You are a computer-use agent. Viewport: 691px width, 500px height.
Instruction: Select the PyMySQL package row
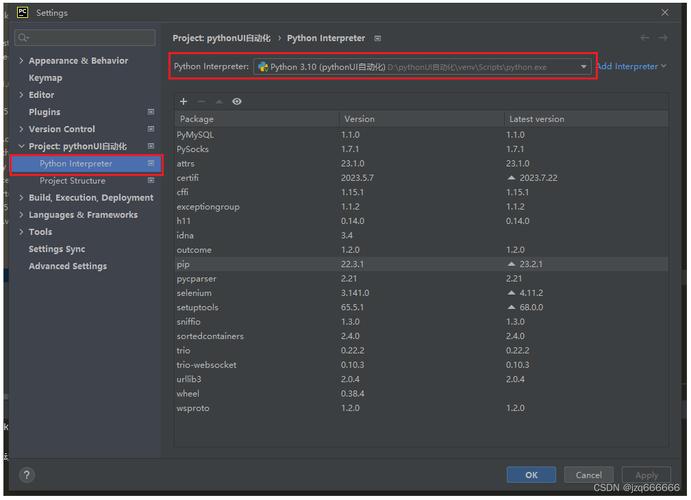421,135
